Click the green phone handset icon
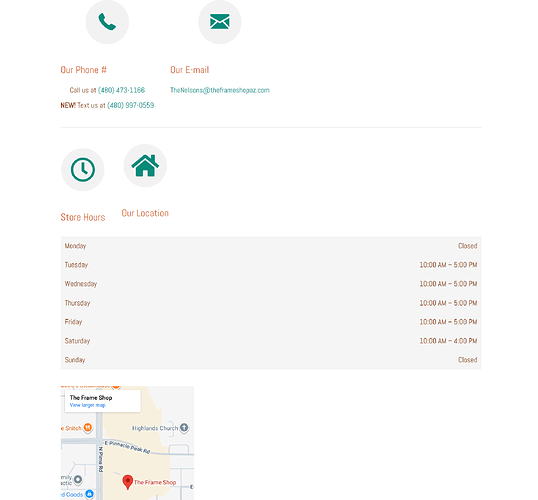 pos(107,22)
